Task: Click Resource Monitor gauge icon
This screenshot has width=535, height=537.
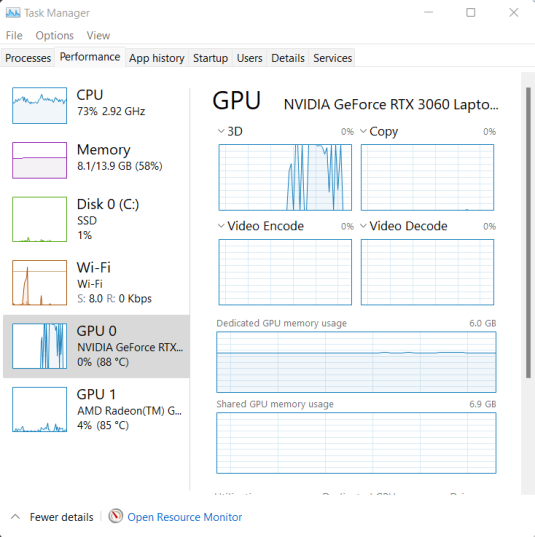Action: tap(115, 516)
